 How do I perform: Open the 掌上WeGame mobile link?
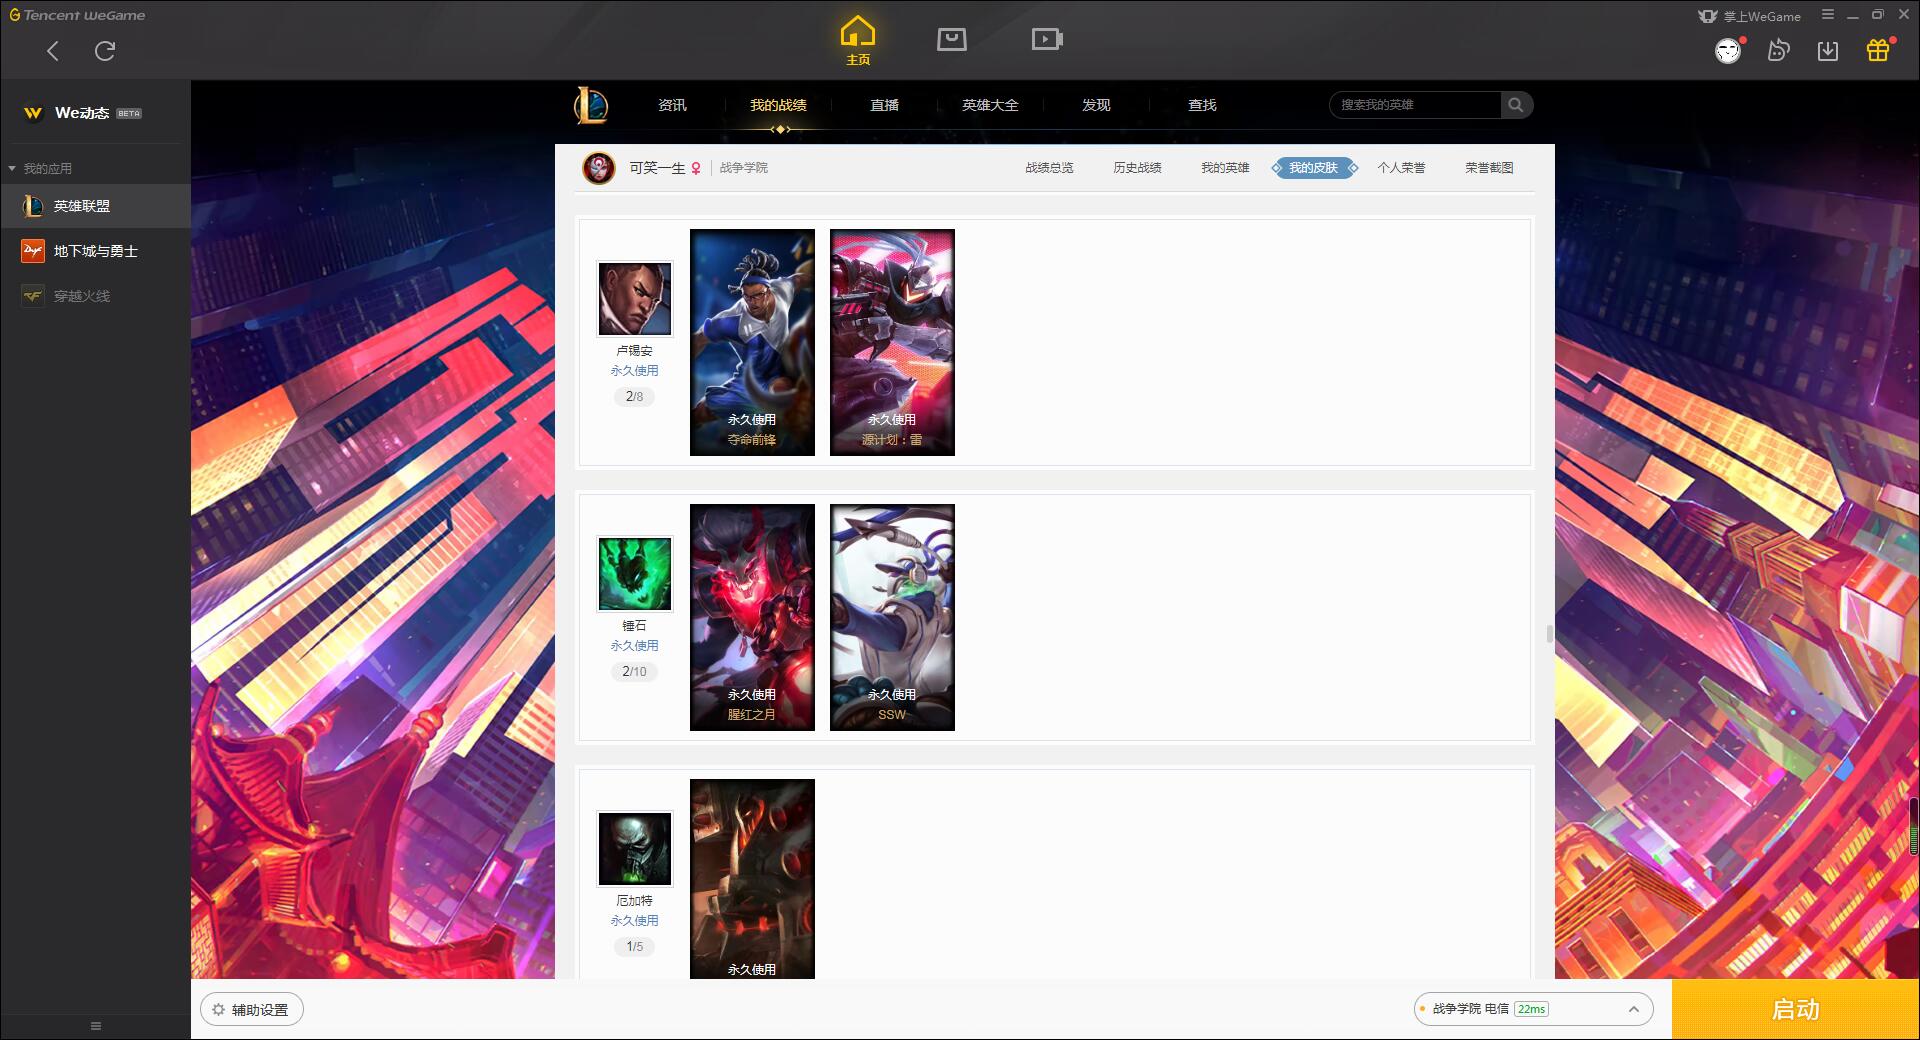point(1749,16)
